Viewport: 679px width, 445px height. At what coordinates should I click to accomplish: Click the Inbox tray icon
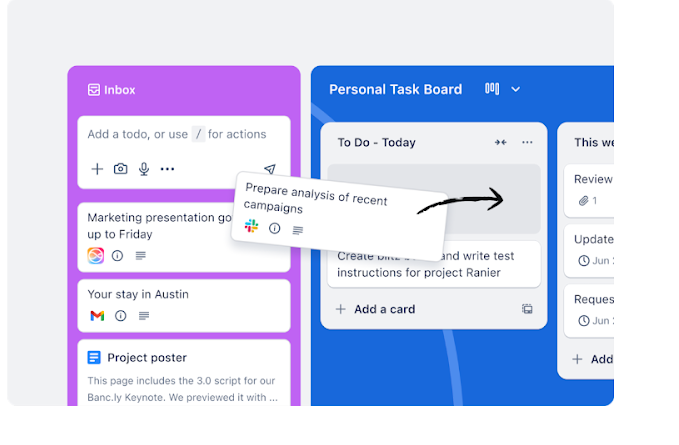94,90
